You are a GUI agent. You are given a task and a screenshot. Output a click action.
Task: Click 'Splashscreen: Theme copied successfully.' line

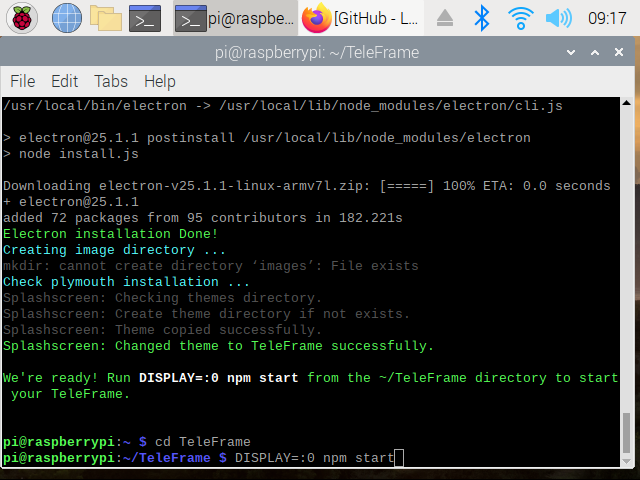[x=162, y=330]
